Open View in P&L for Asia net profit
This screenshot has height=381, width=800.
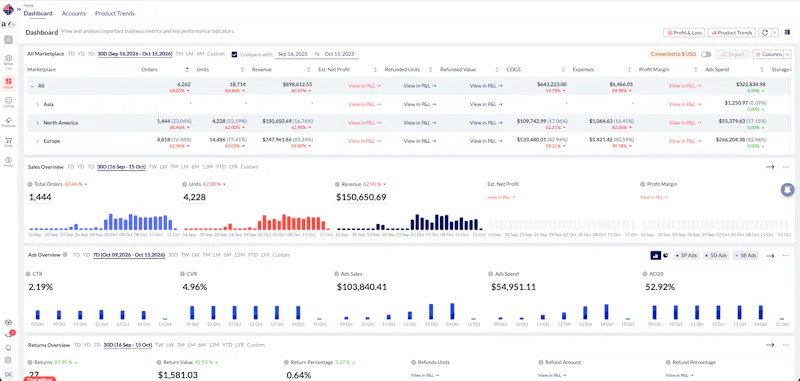(364, 105)
